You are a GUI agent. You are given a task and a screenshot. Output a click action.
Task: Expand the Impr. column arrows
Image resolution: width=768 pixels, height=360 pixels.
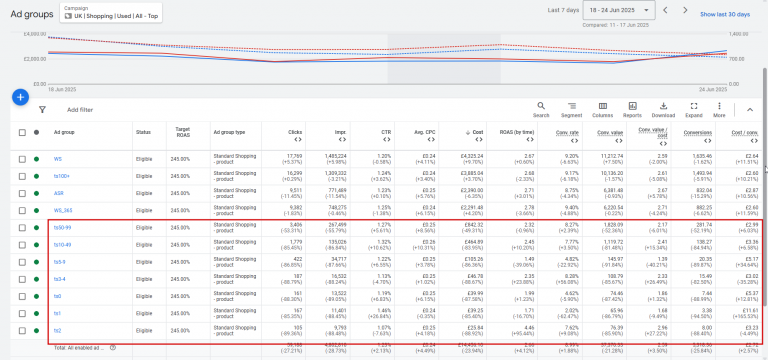pyautogui.click(x=342, y=140)
